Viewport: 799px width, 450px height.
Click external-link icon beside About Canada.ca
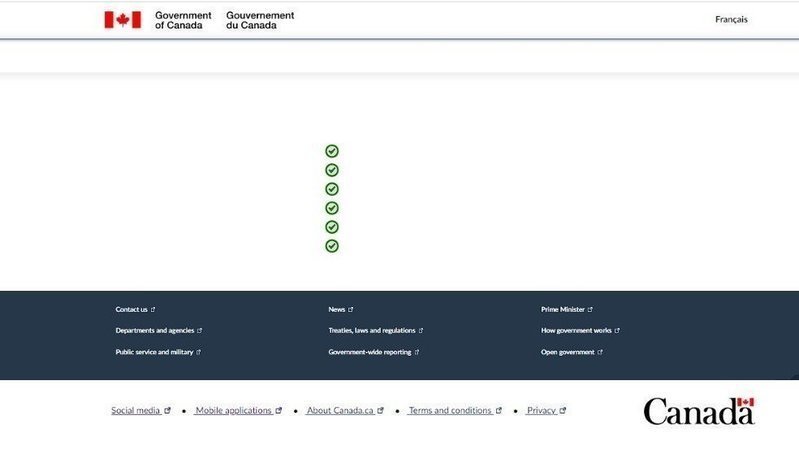[x=380, y=410]
